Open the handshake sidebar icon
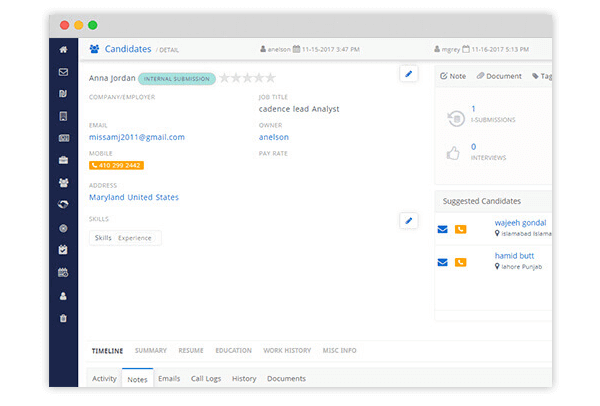This screenshot has height=406, width=600. click(64, 204)
